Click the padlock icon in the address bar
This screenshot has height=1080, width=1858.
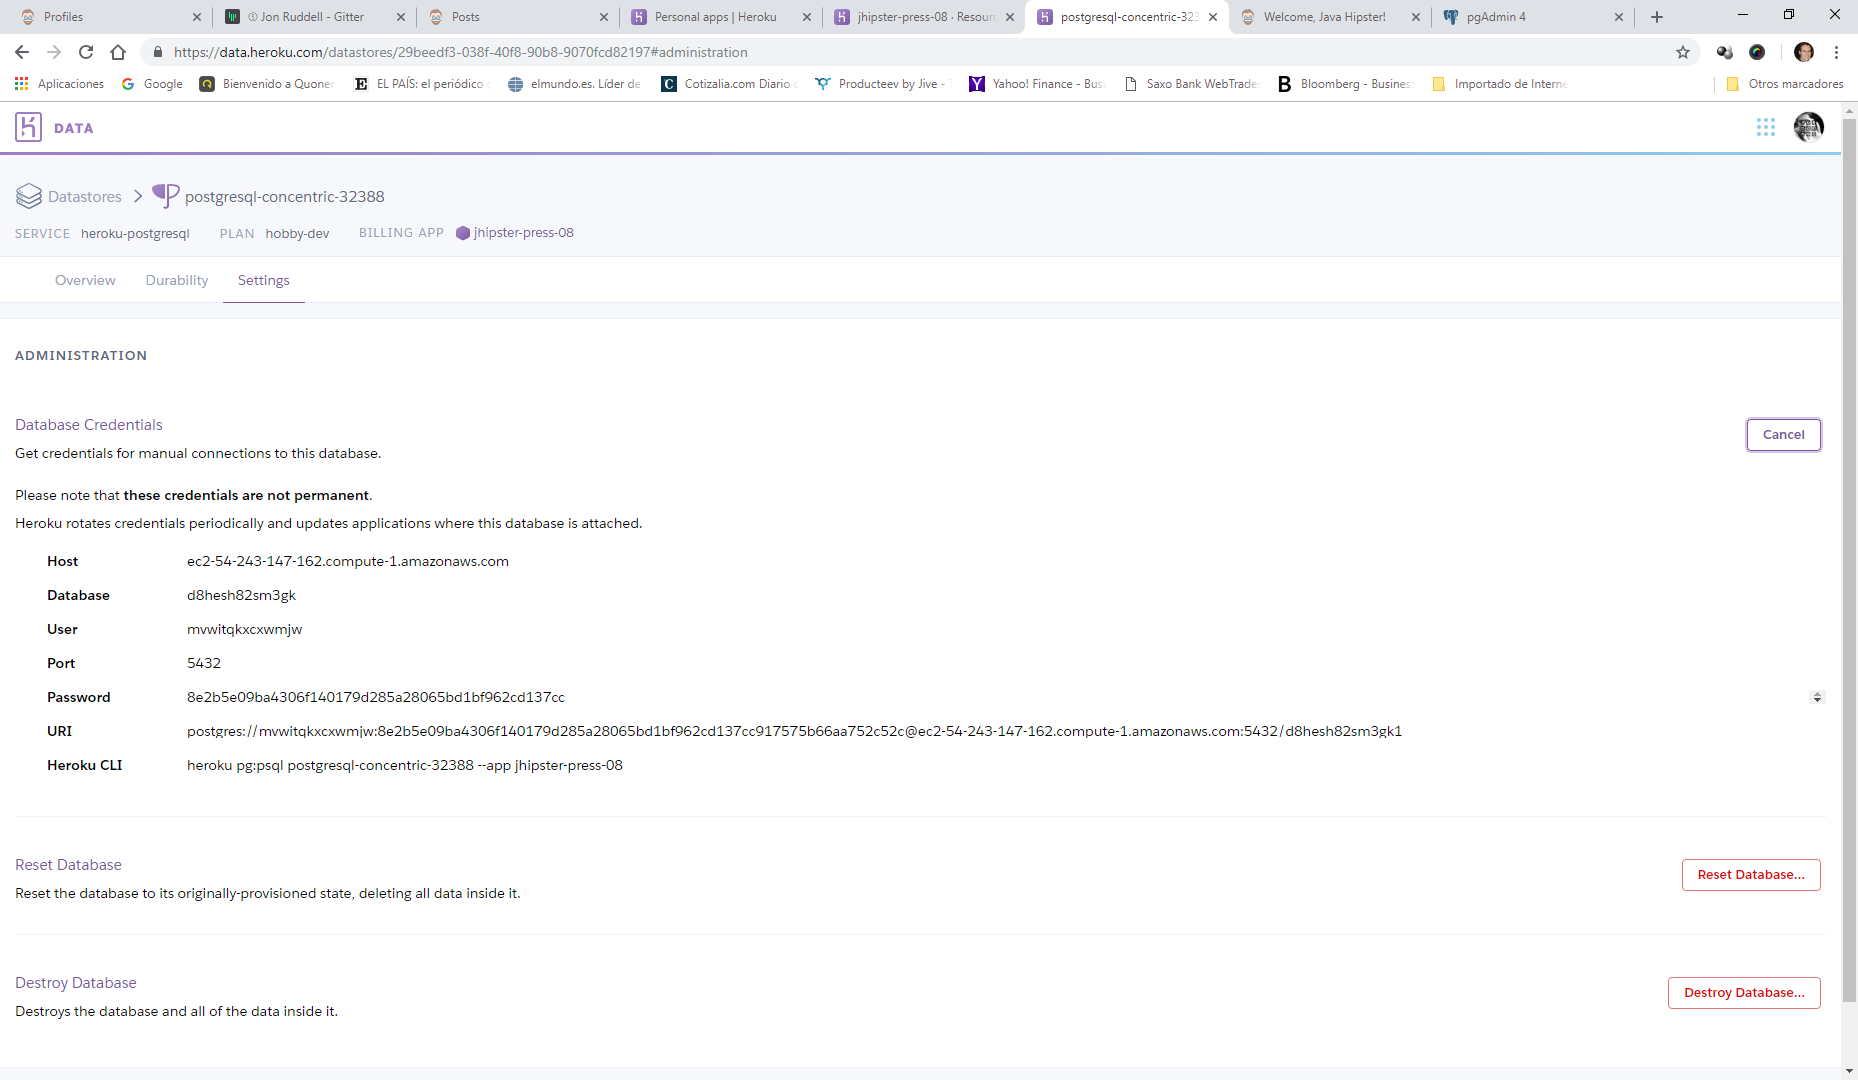157,52
